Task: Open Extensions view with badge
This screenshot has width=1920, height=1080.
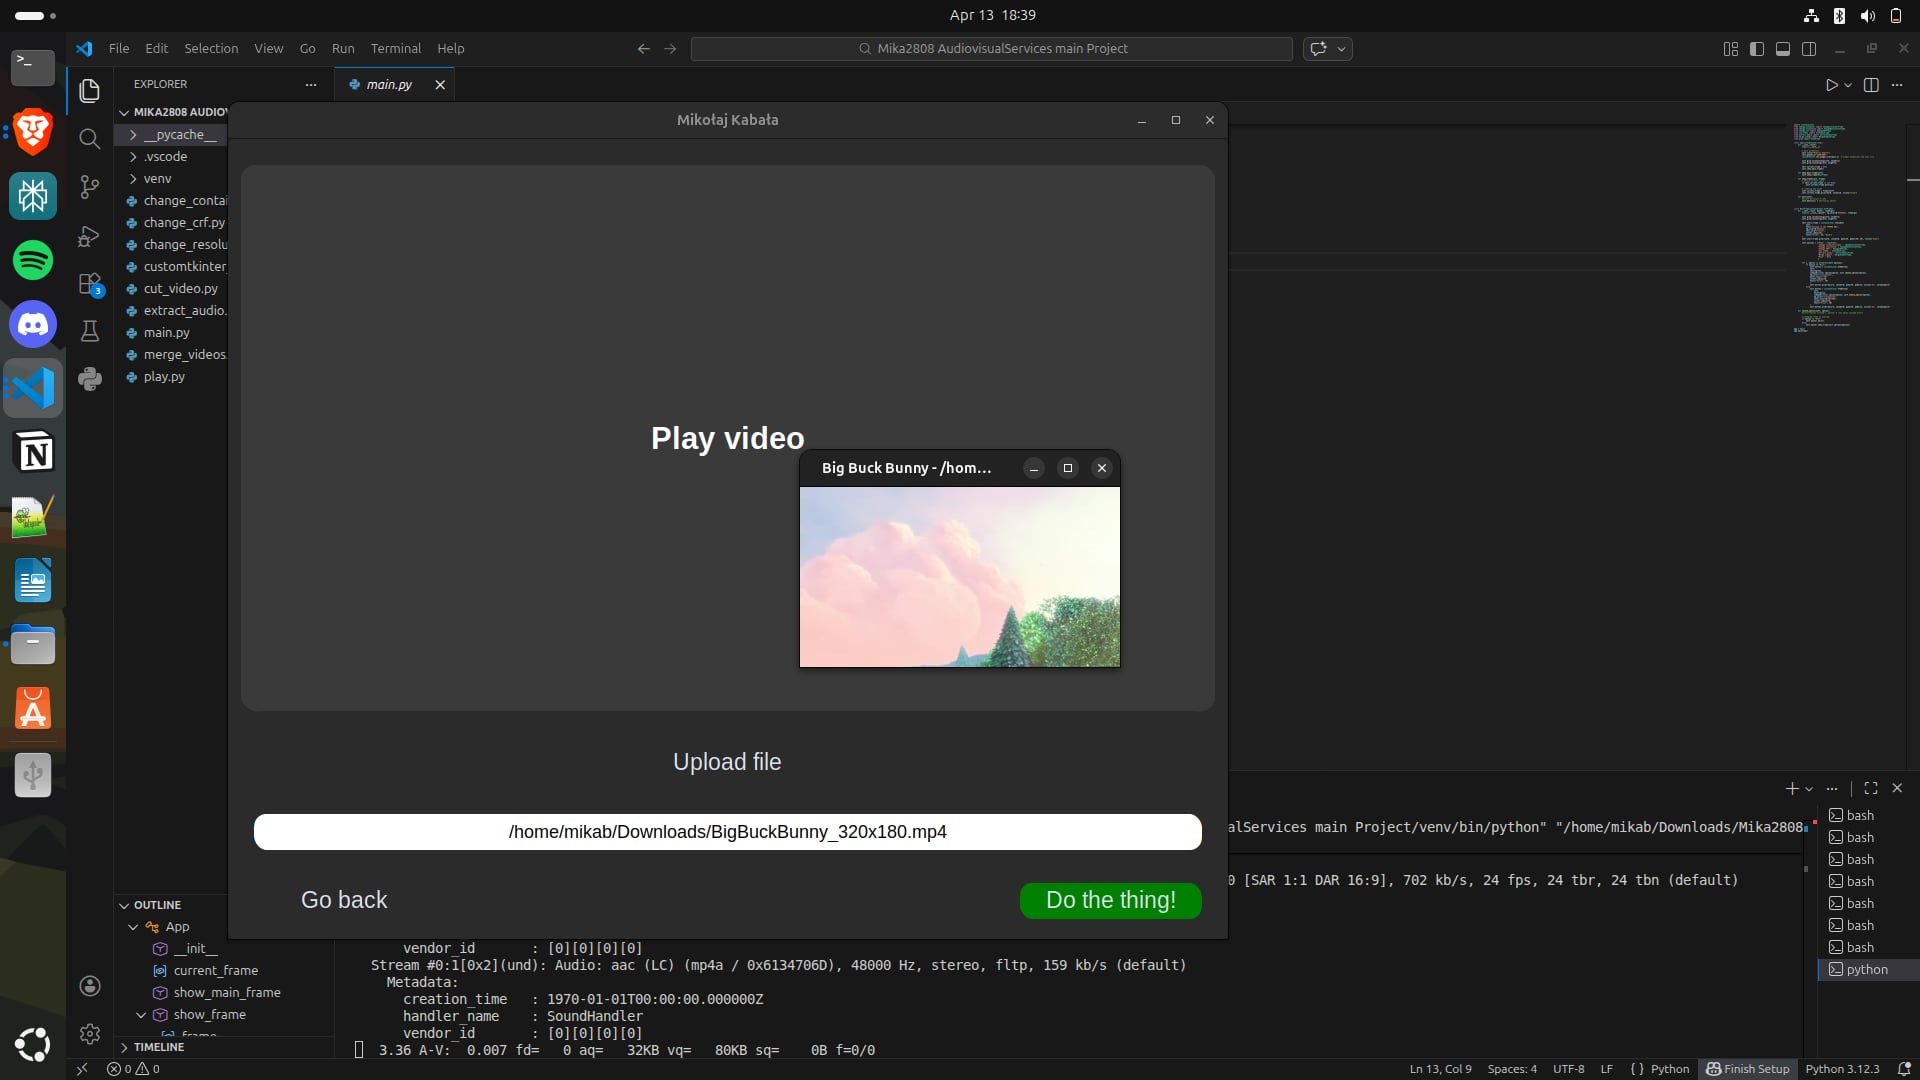Action: coord(90,284)
